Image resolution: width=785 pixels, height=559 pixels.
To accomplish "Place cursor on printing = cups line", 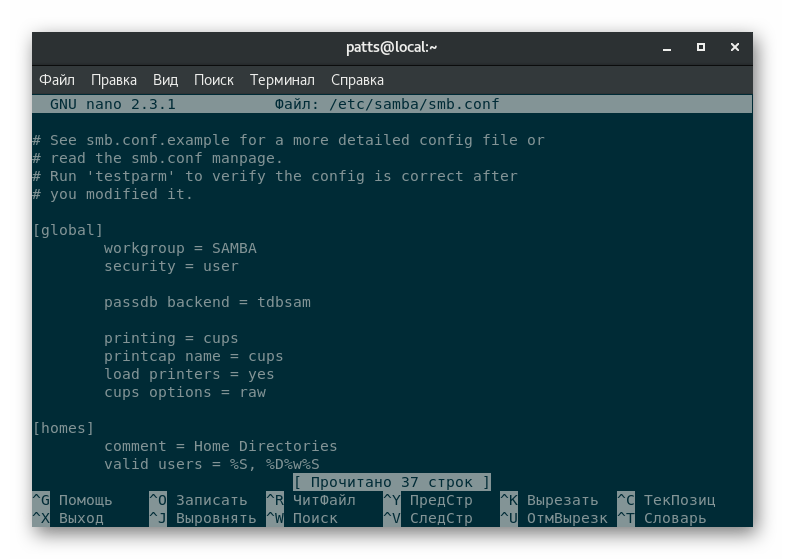I will tap(171, 338).
